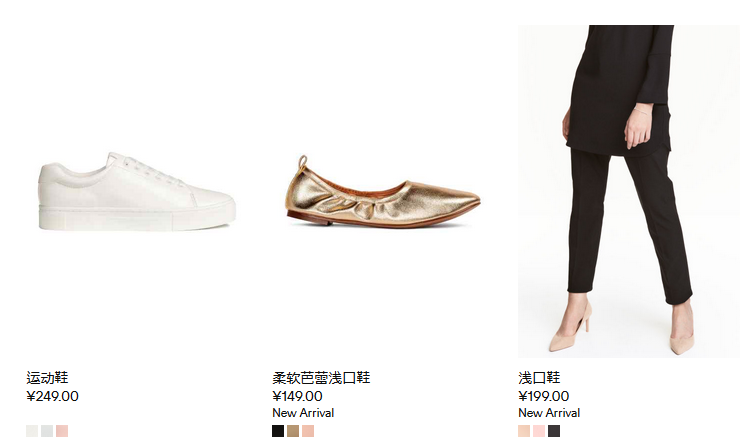756x447 pixels.
Task: Click the 运动鞋 product title
Action: point(47,378)
